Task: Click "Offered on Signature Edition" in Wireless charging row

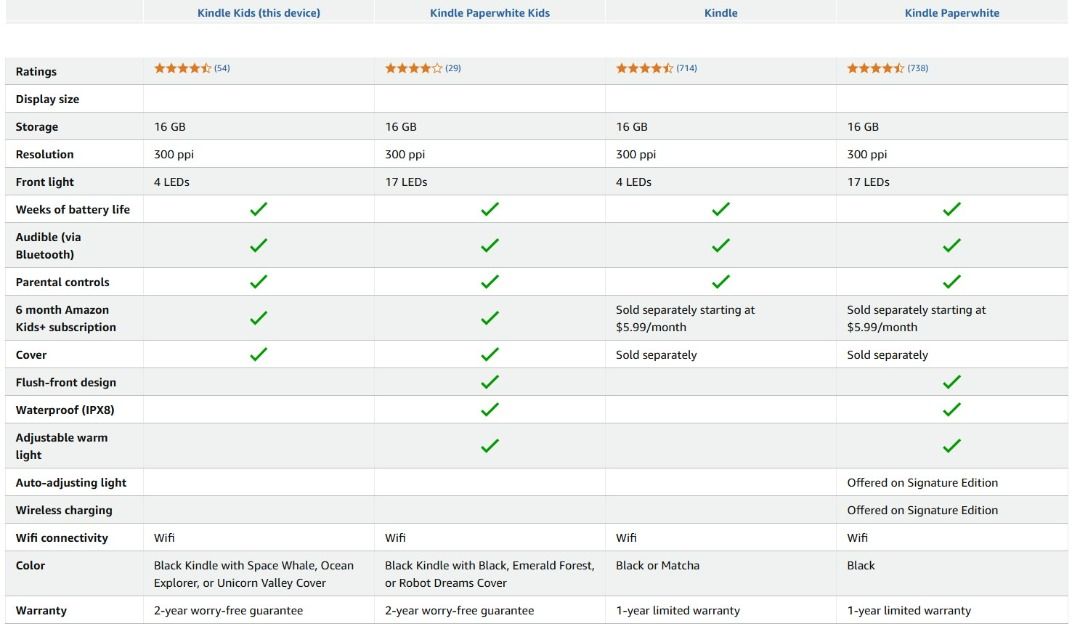Action: pyautogui.click(x=922, y=510)
